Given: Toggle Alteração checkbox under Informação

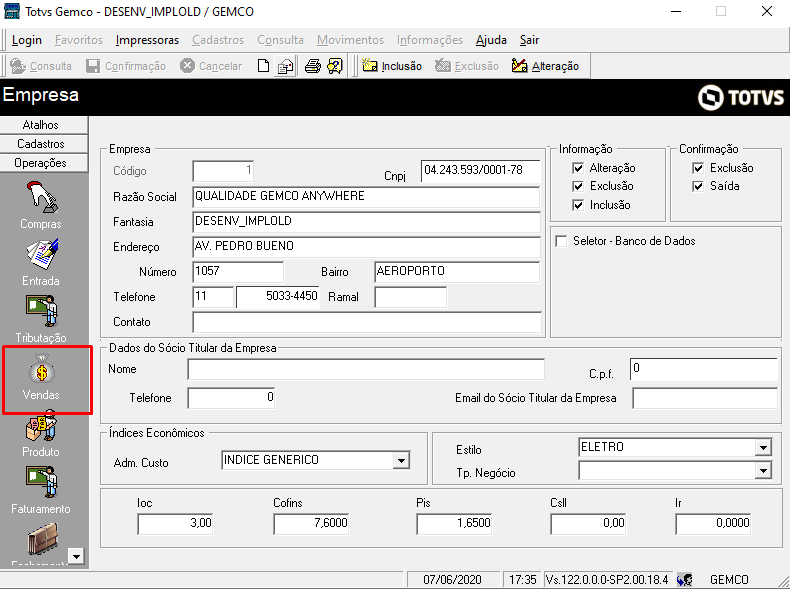Looking at the screenshot, I should pyautogui.click(x=578, y=168).
